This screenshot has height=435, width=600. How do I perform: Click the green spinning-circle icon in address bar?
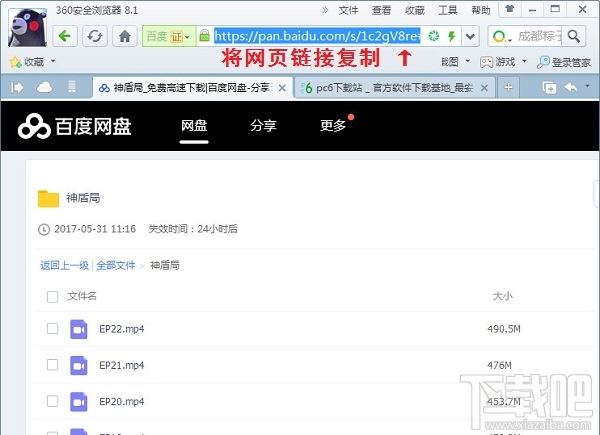pyautogui.click(x=434, y=36)
